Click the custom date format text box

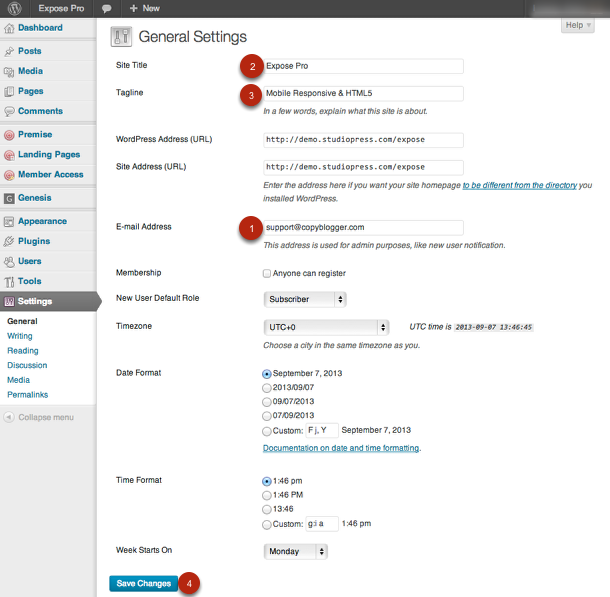coord(322,431)
